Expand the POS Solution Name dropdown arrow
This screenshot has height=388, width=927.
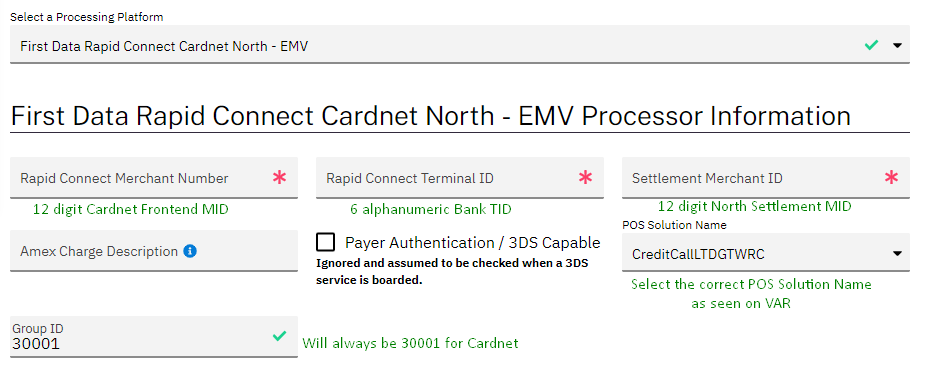897,254
